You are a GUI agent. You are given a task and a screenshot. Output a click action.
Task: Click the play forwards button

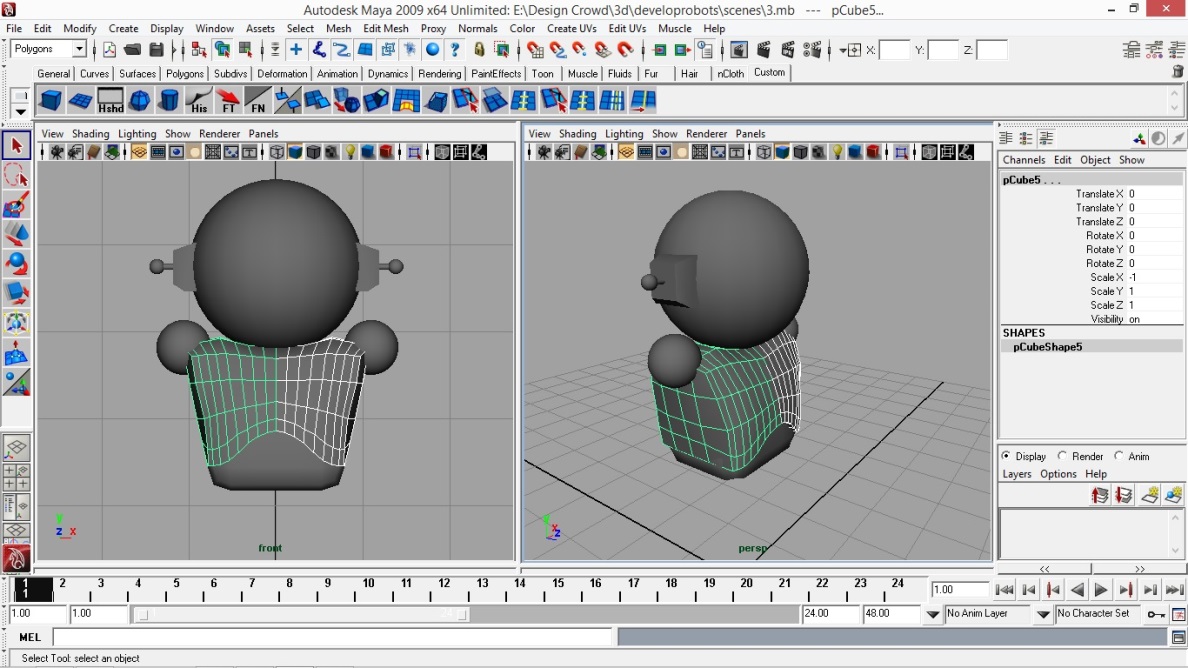pos(1101,589)
